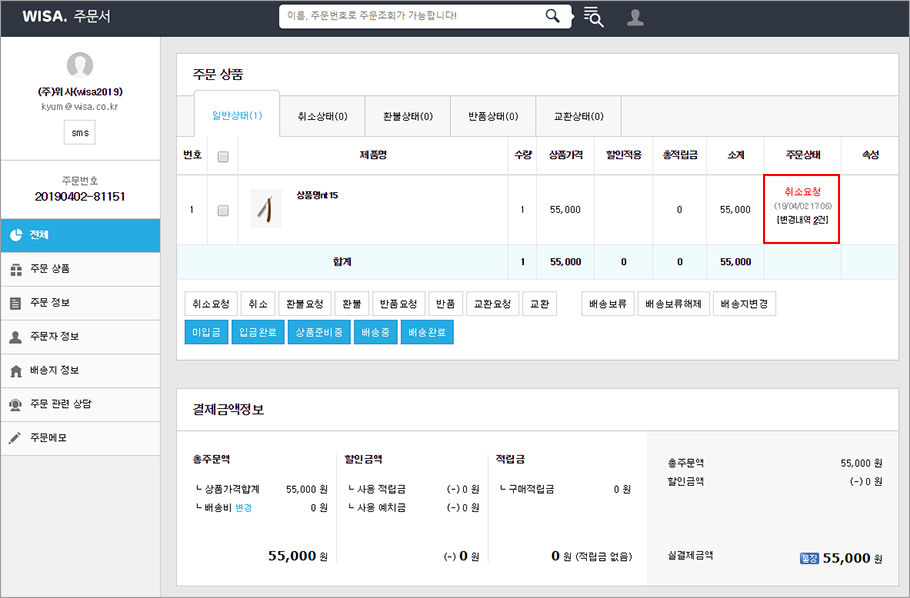Click the WISA. 주문서 logo

(66, 16)
